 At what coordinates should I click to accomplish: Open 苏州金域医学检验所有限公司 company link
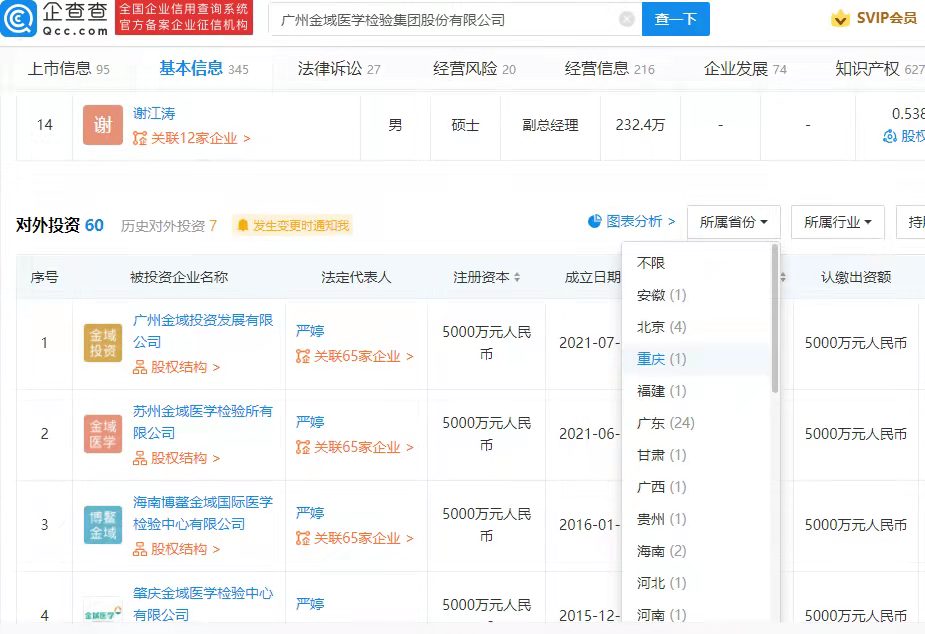coord(203,422)
